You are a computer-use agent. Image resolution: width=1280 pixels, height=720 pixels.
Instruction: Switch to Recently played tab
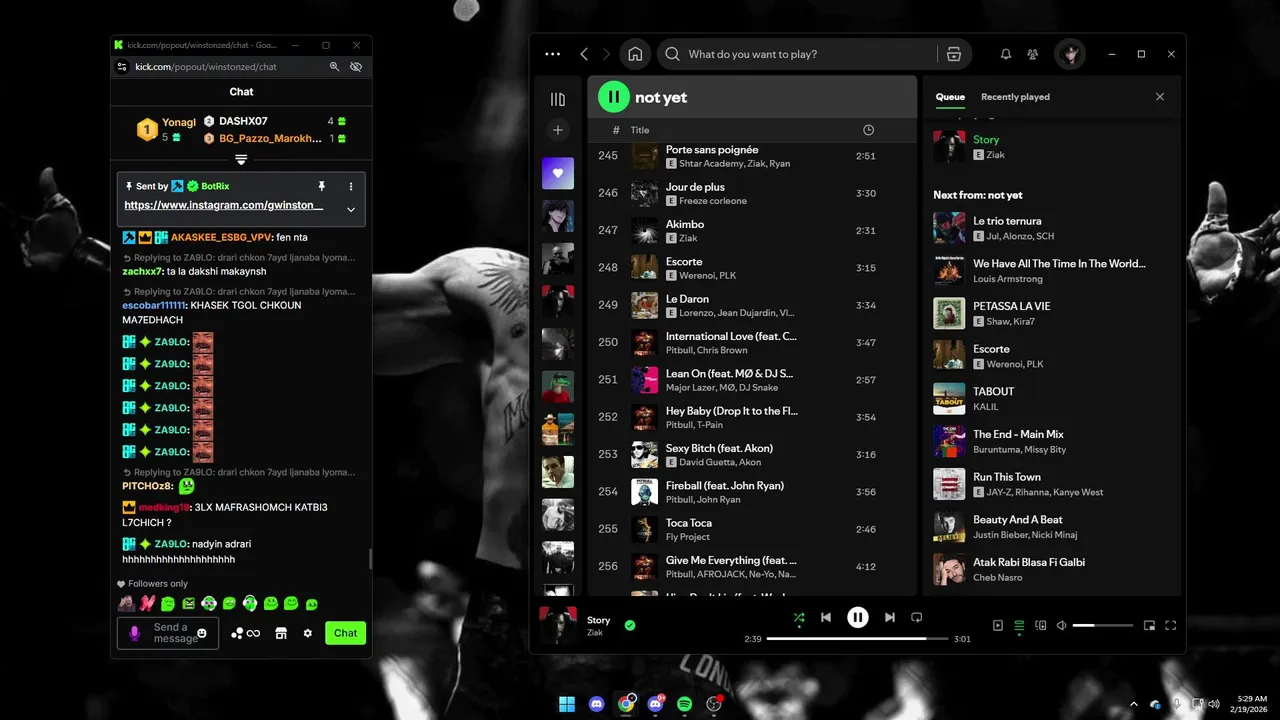click(x=1015, y=97)
